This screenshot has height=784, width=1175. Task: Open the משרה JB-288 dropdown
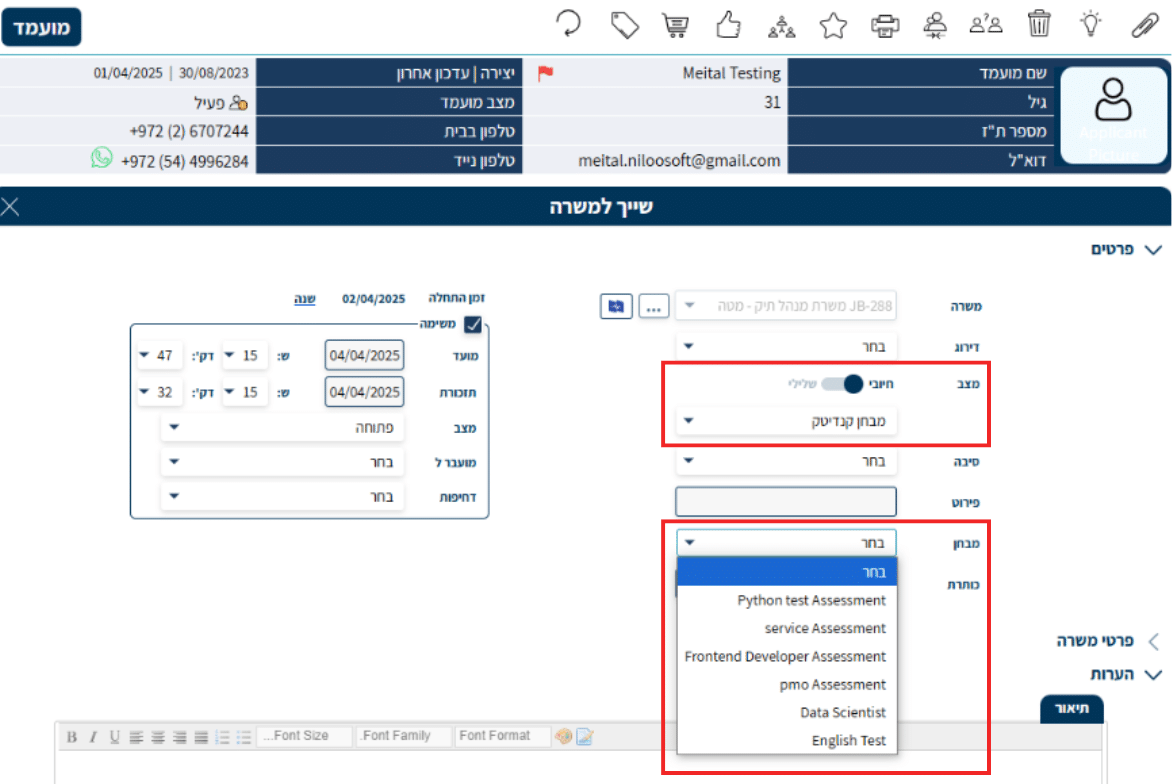[785, 306]
